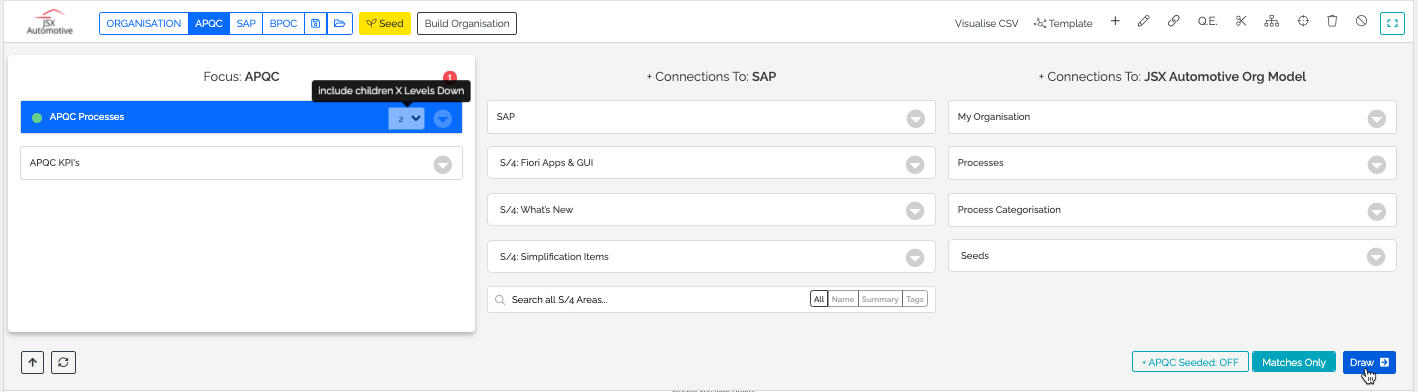Viewport: 1418px width, 392px height.
Task: Open the Template option
Action: pyautogui.click(x=1063, y=23)
